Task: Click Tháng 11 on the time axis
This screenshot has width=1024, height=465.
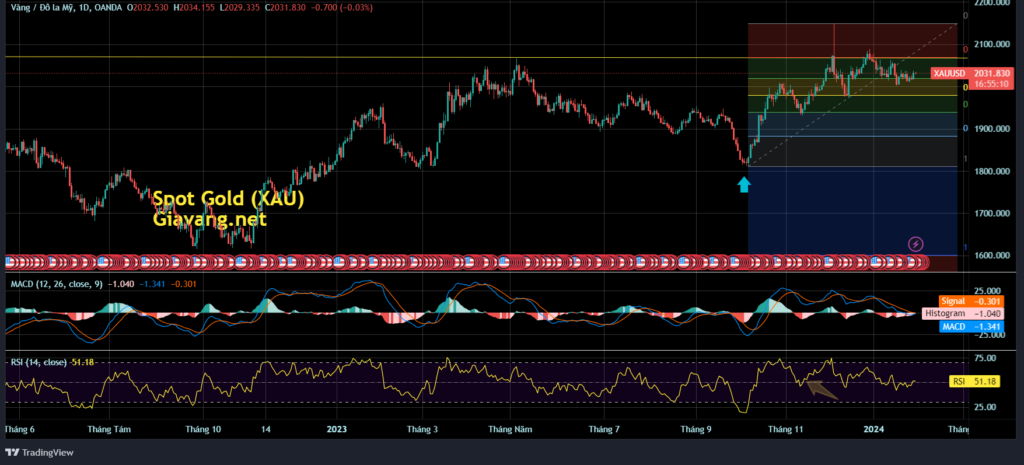Action: click(x=786, y=429)
